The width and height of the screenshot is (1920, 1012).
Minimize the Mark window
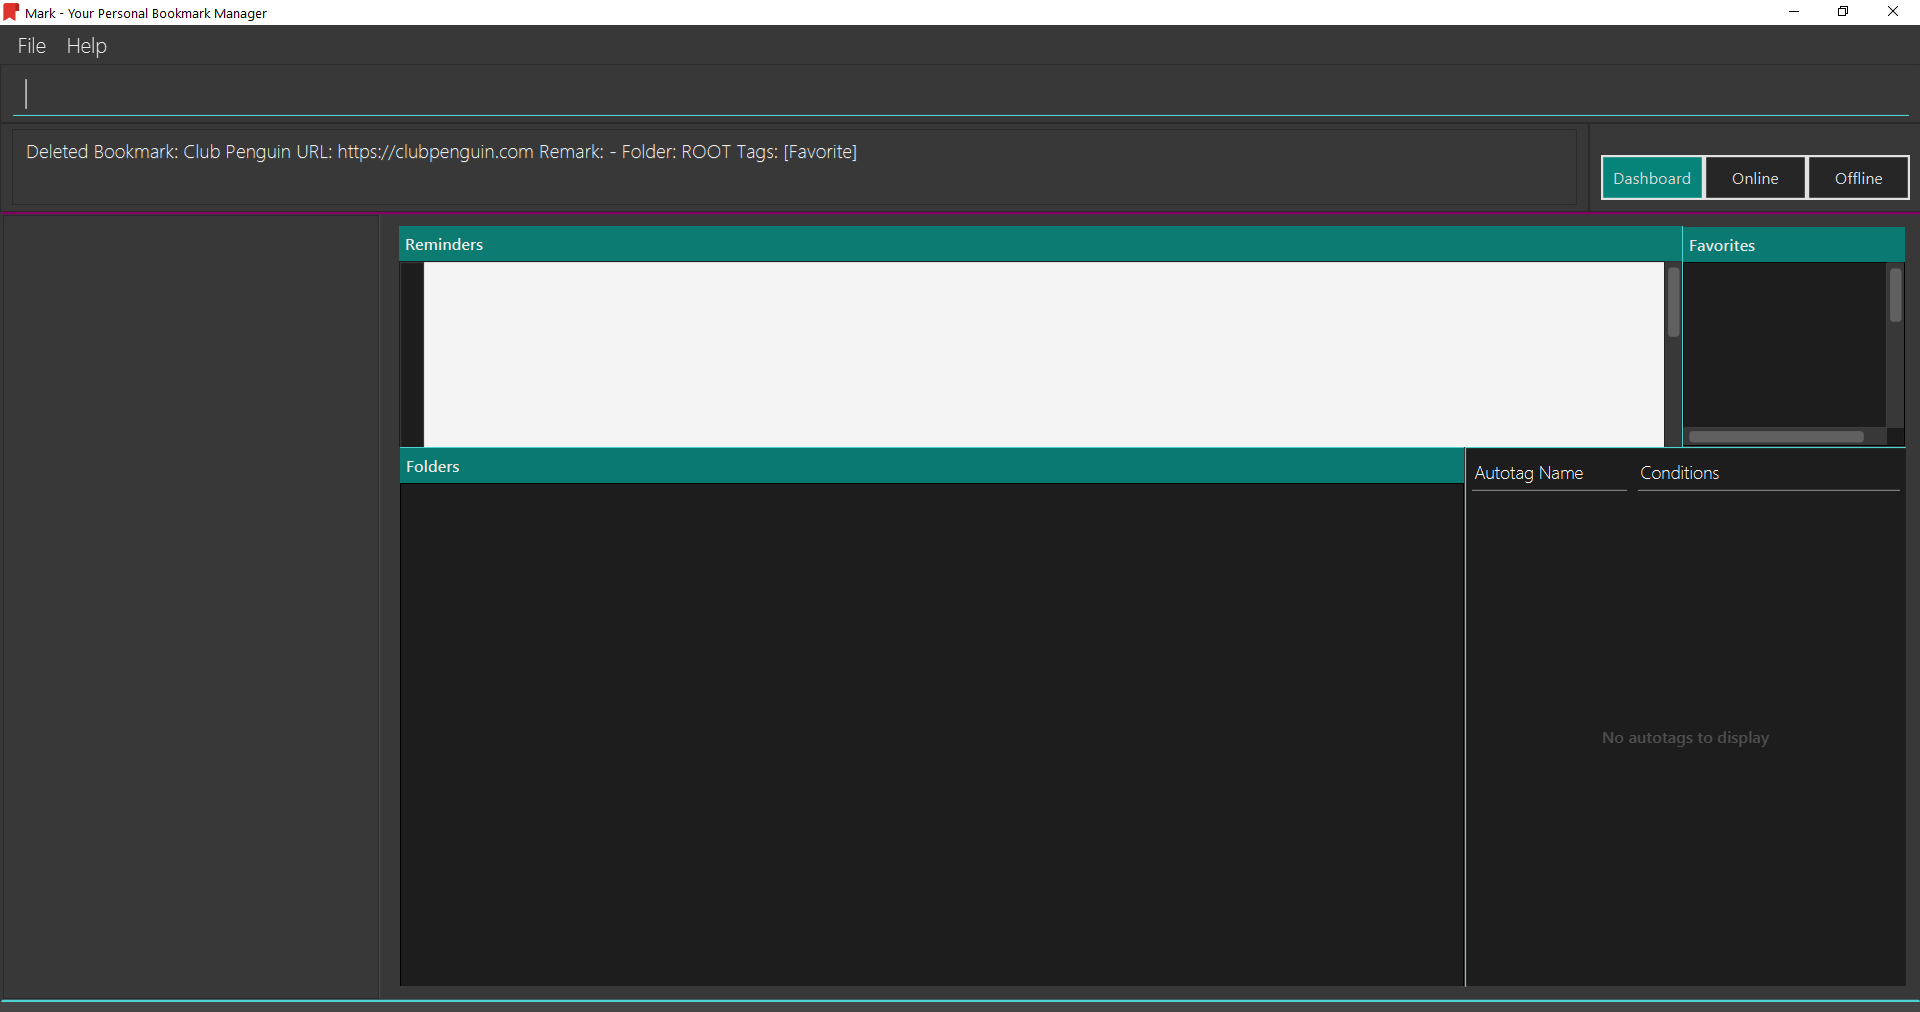[x=1794, y=12]
